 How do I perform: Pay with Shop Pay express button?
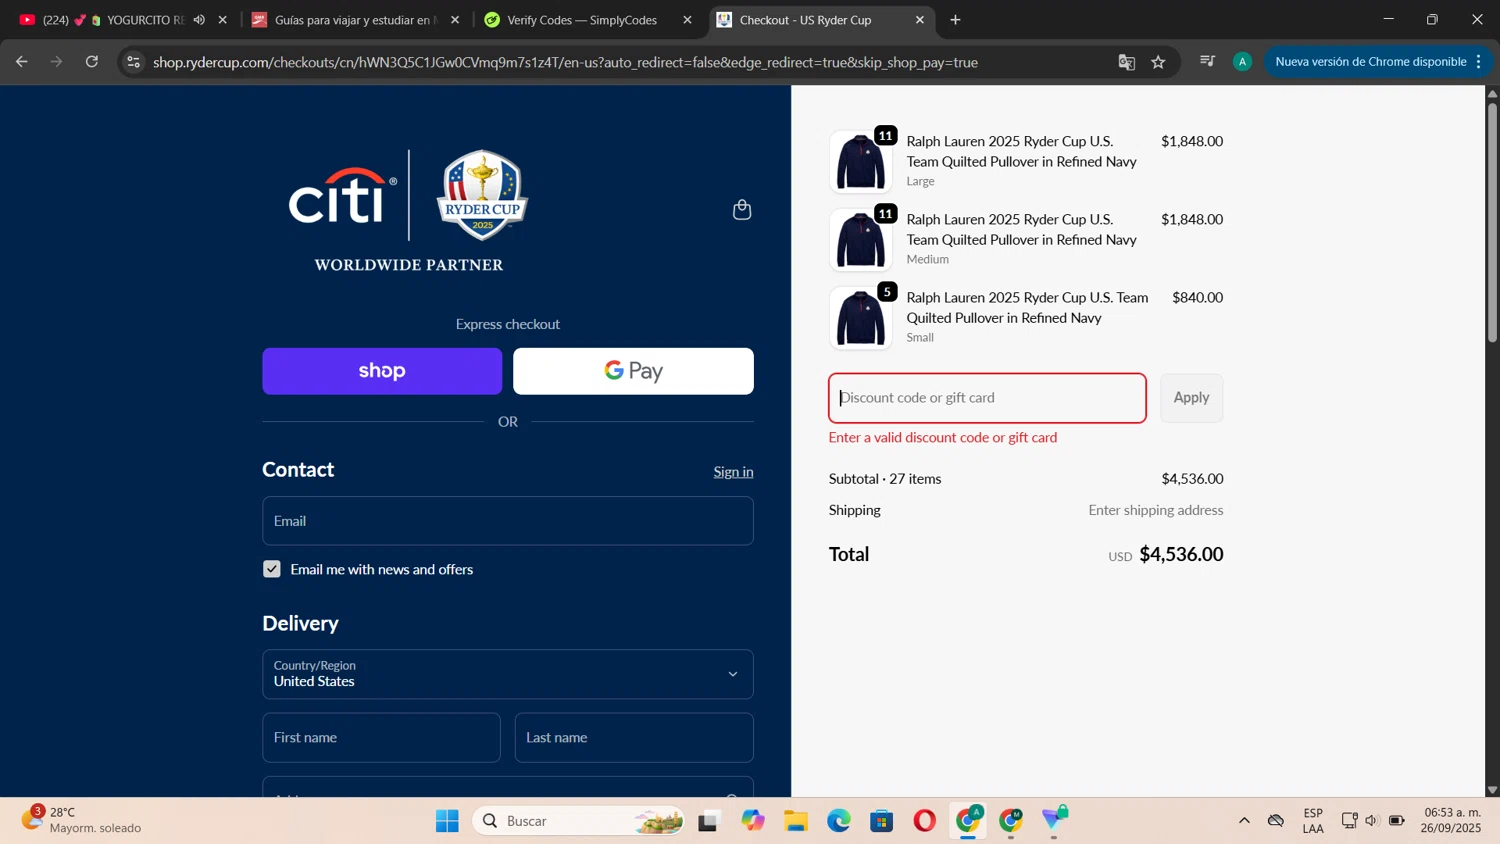(x=382, y=371)
